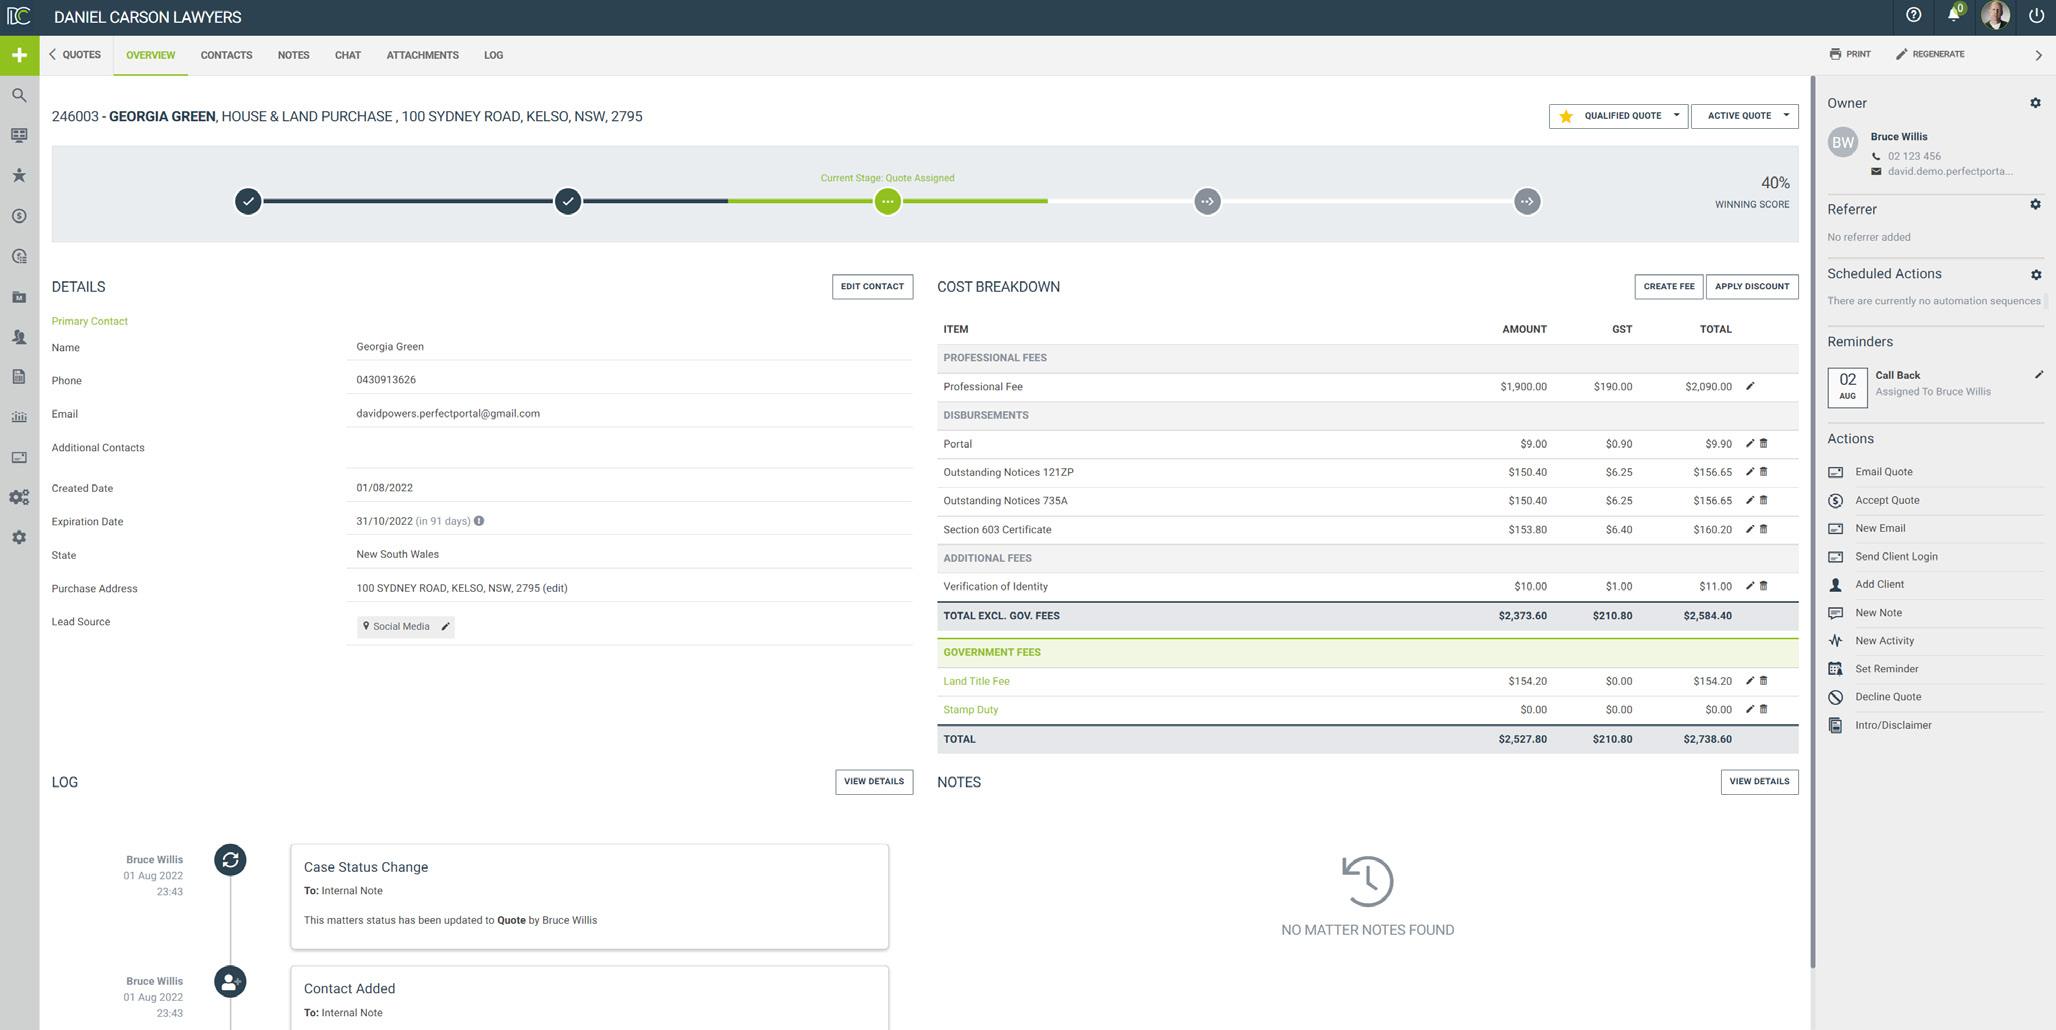Screen dimensions: 2056x1030
Task: Open Scheduled Actions settings gear
Action: pyautogui.click(x=2035, y=274)
